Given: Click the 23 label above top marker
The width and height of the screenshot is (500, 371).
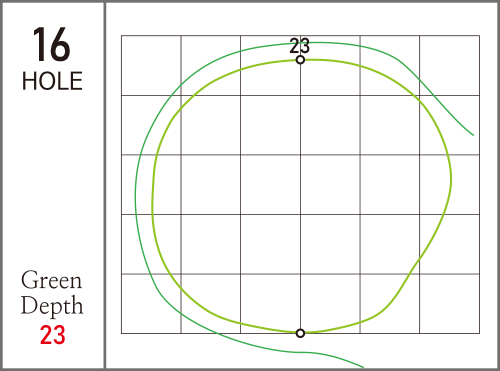Looking at the screenshot, I should (299, 46).
